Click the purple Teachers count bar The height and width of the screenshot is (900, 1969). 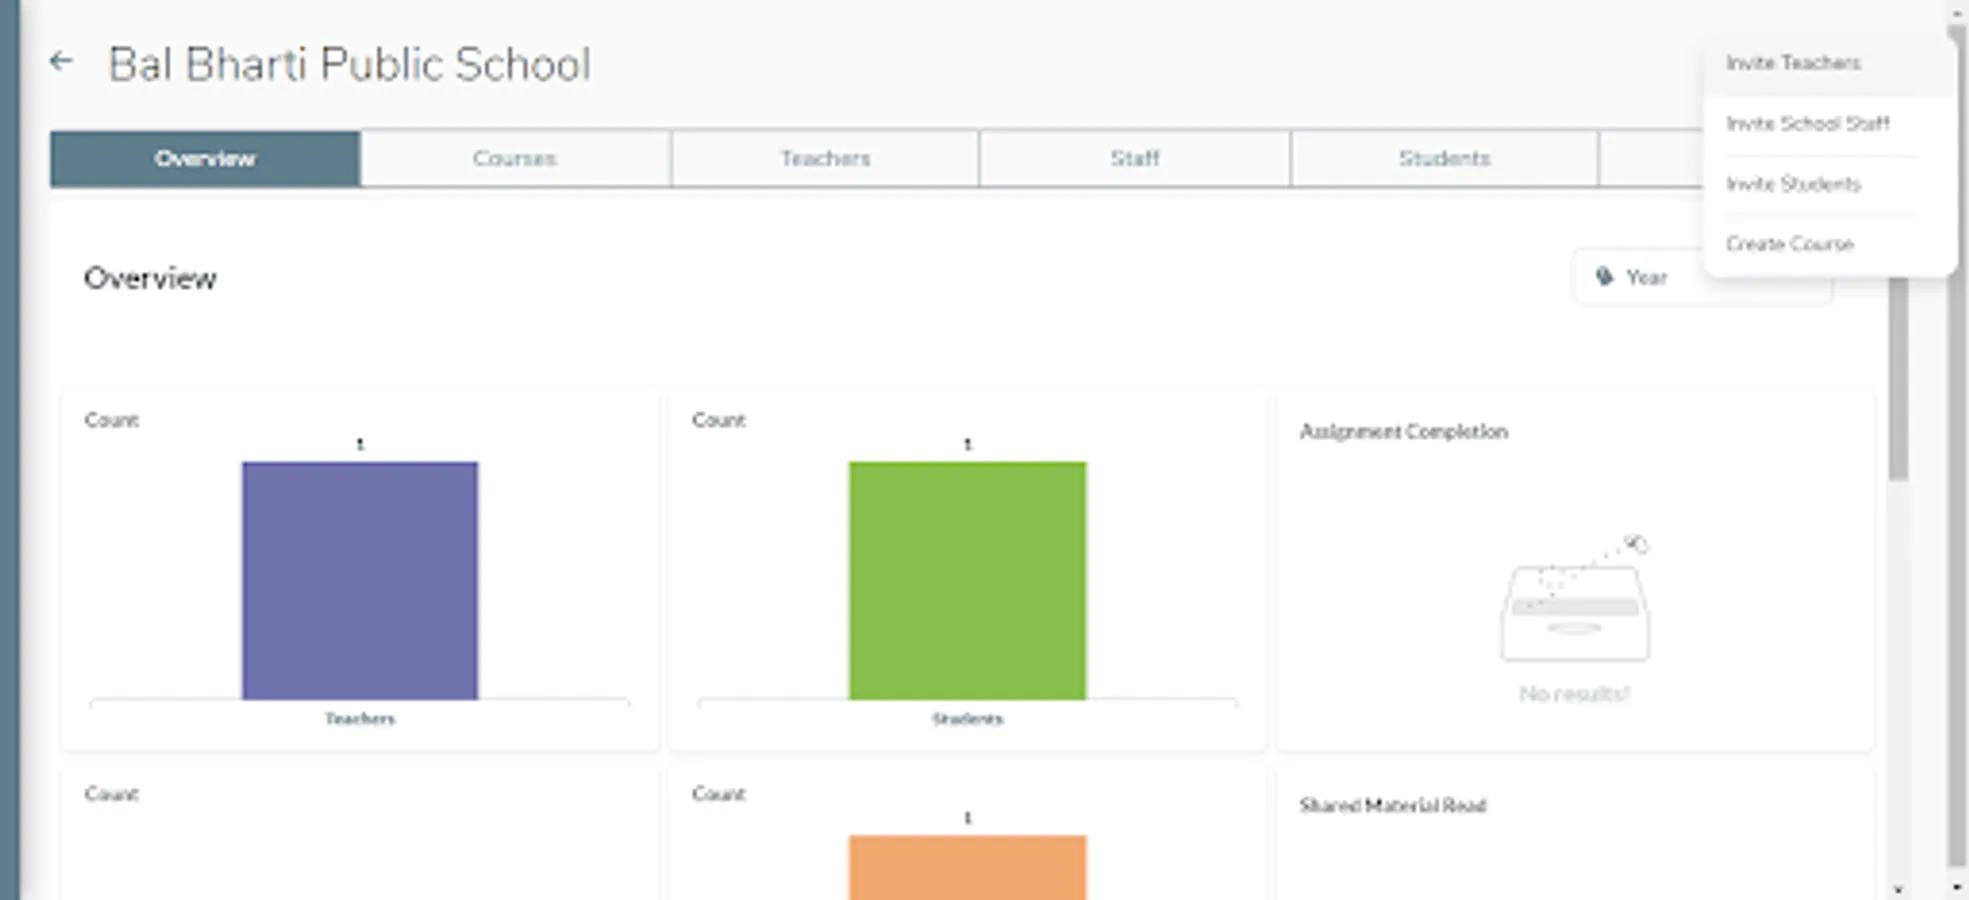(x=360, y=580)
